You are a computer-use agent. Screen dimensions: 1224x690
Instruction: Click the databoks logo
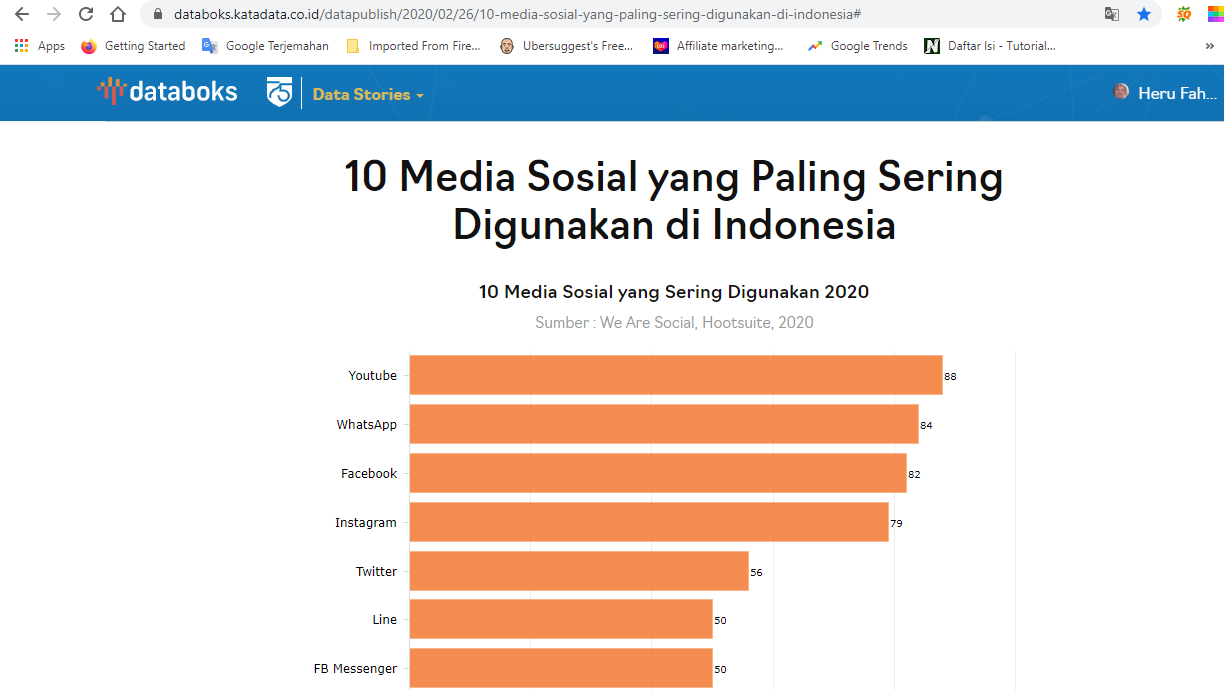tap(167, 92)
